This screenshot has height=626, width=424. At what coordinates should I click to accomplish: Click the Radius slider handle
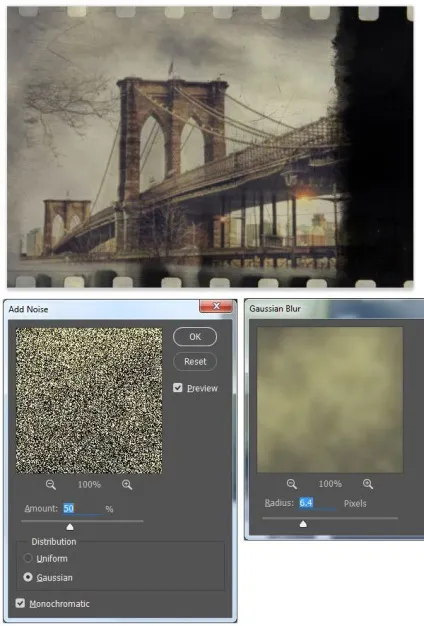pos(303,524)
